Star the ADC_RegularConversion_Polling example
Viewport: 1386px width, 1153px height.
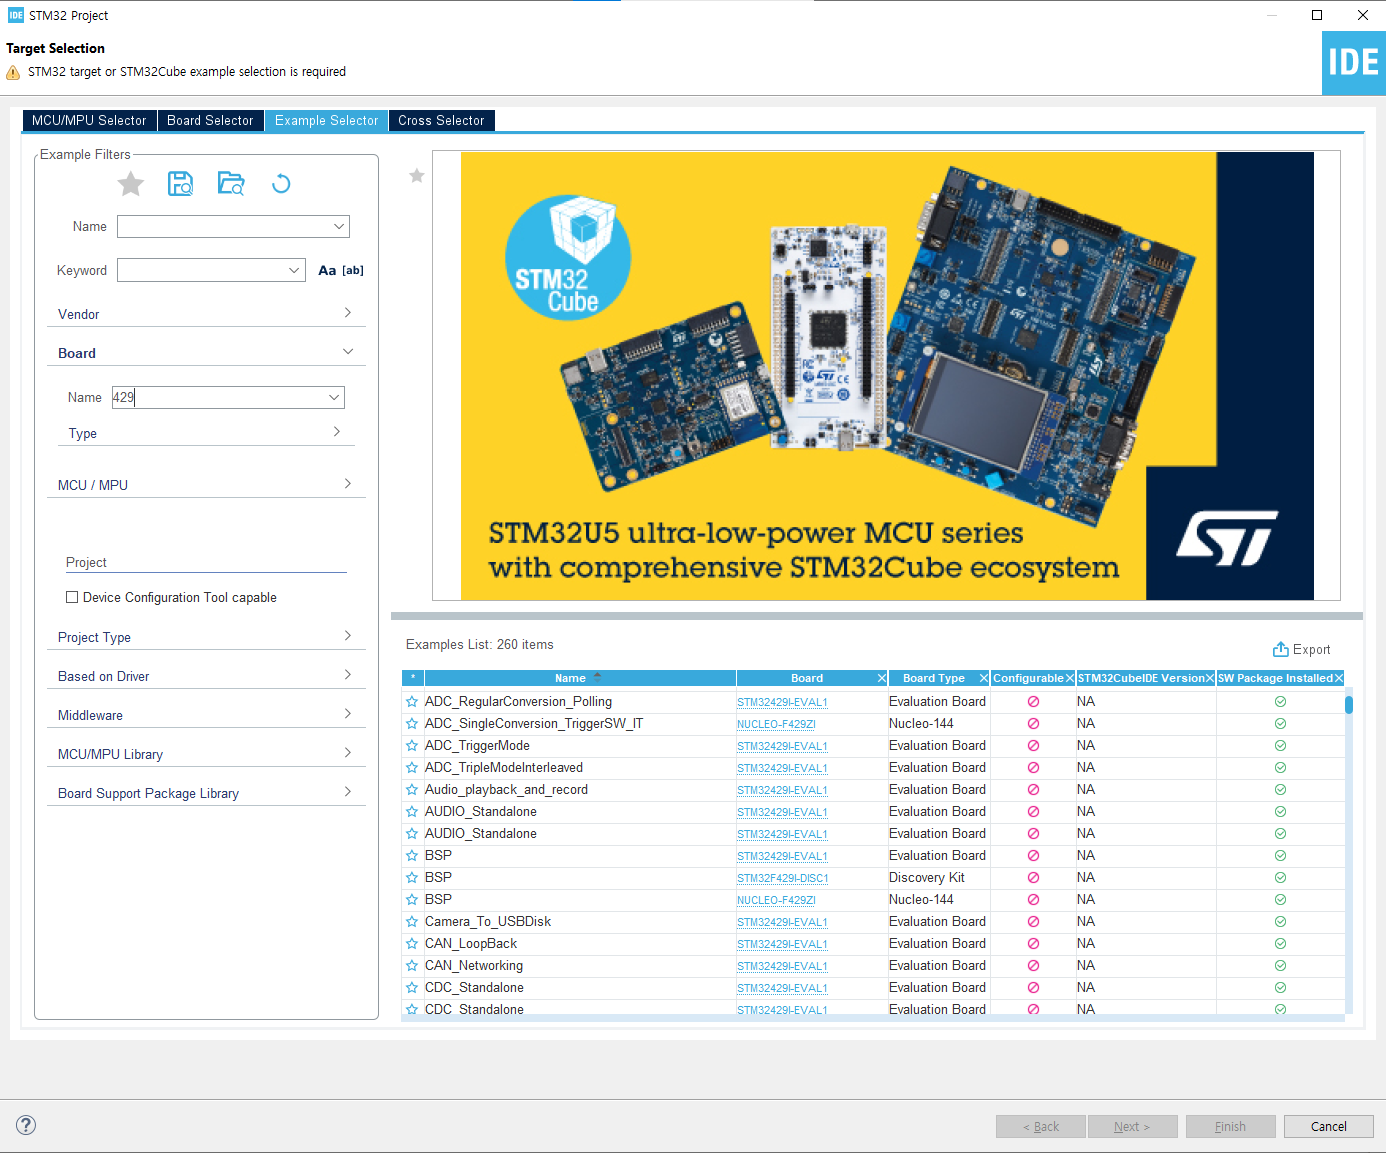click(412, 702)
